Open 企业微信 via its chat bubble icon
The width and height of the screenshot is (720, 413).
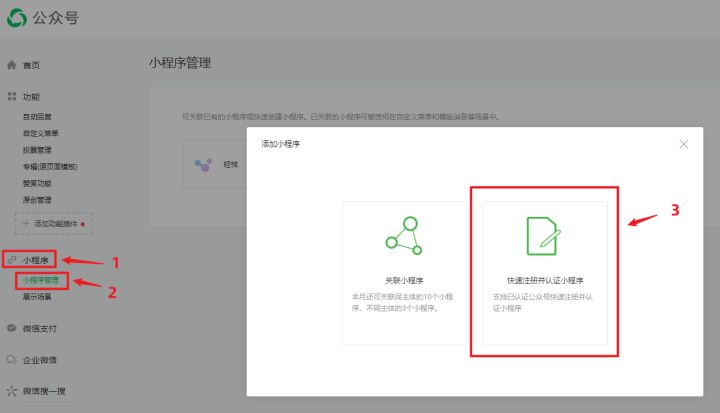(x=12, y=359)
